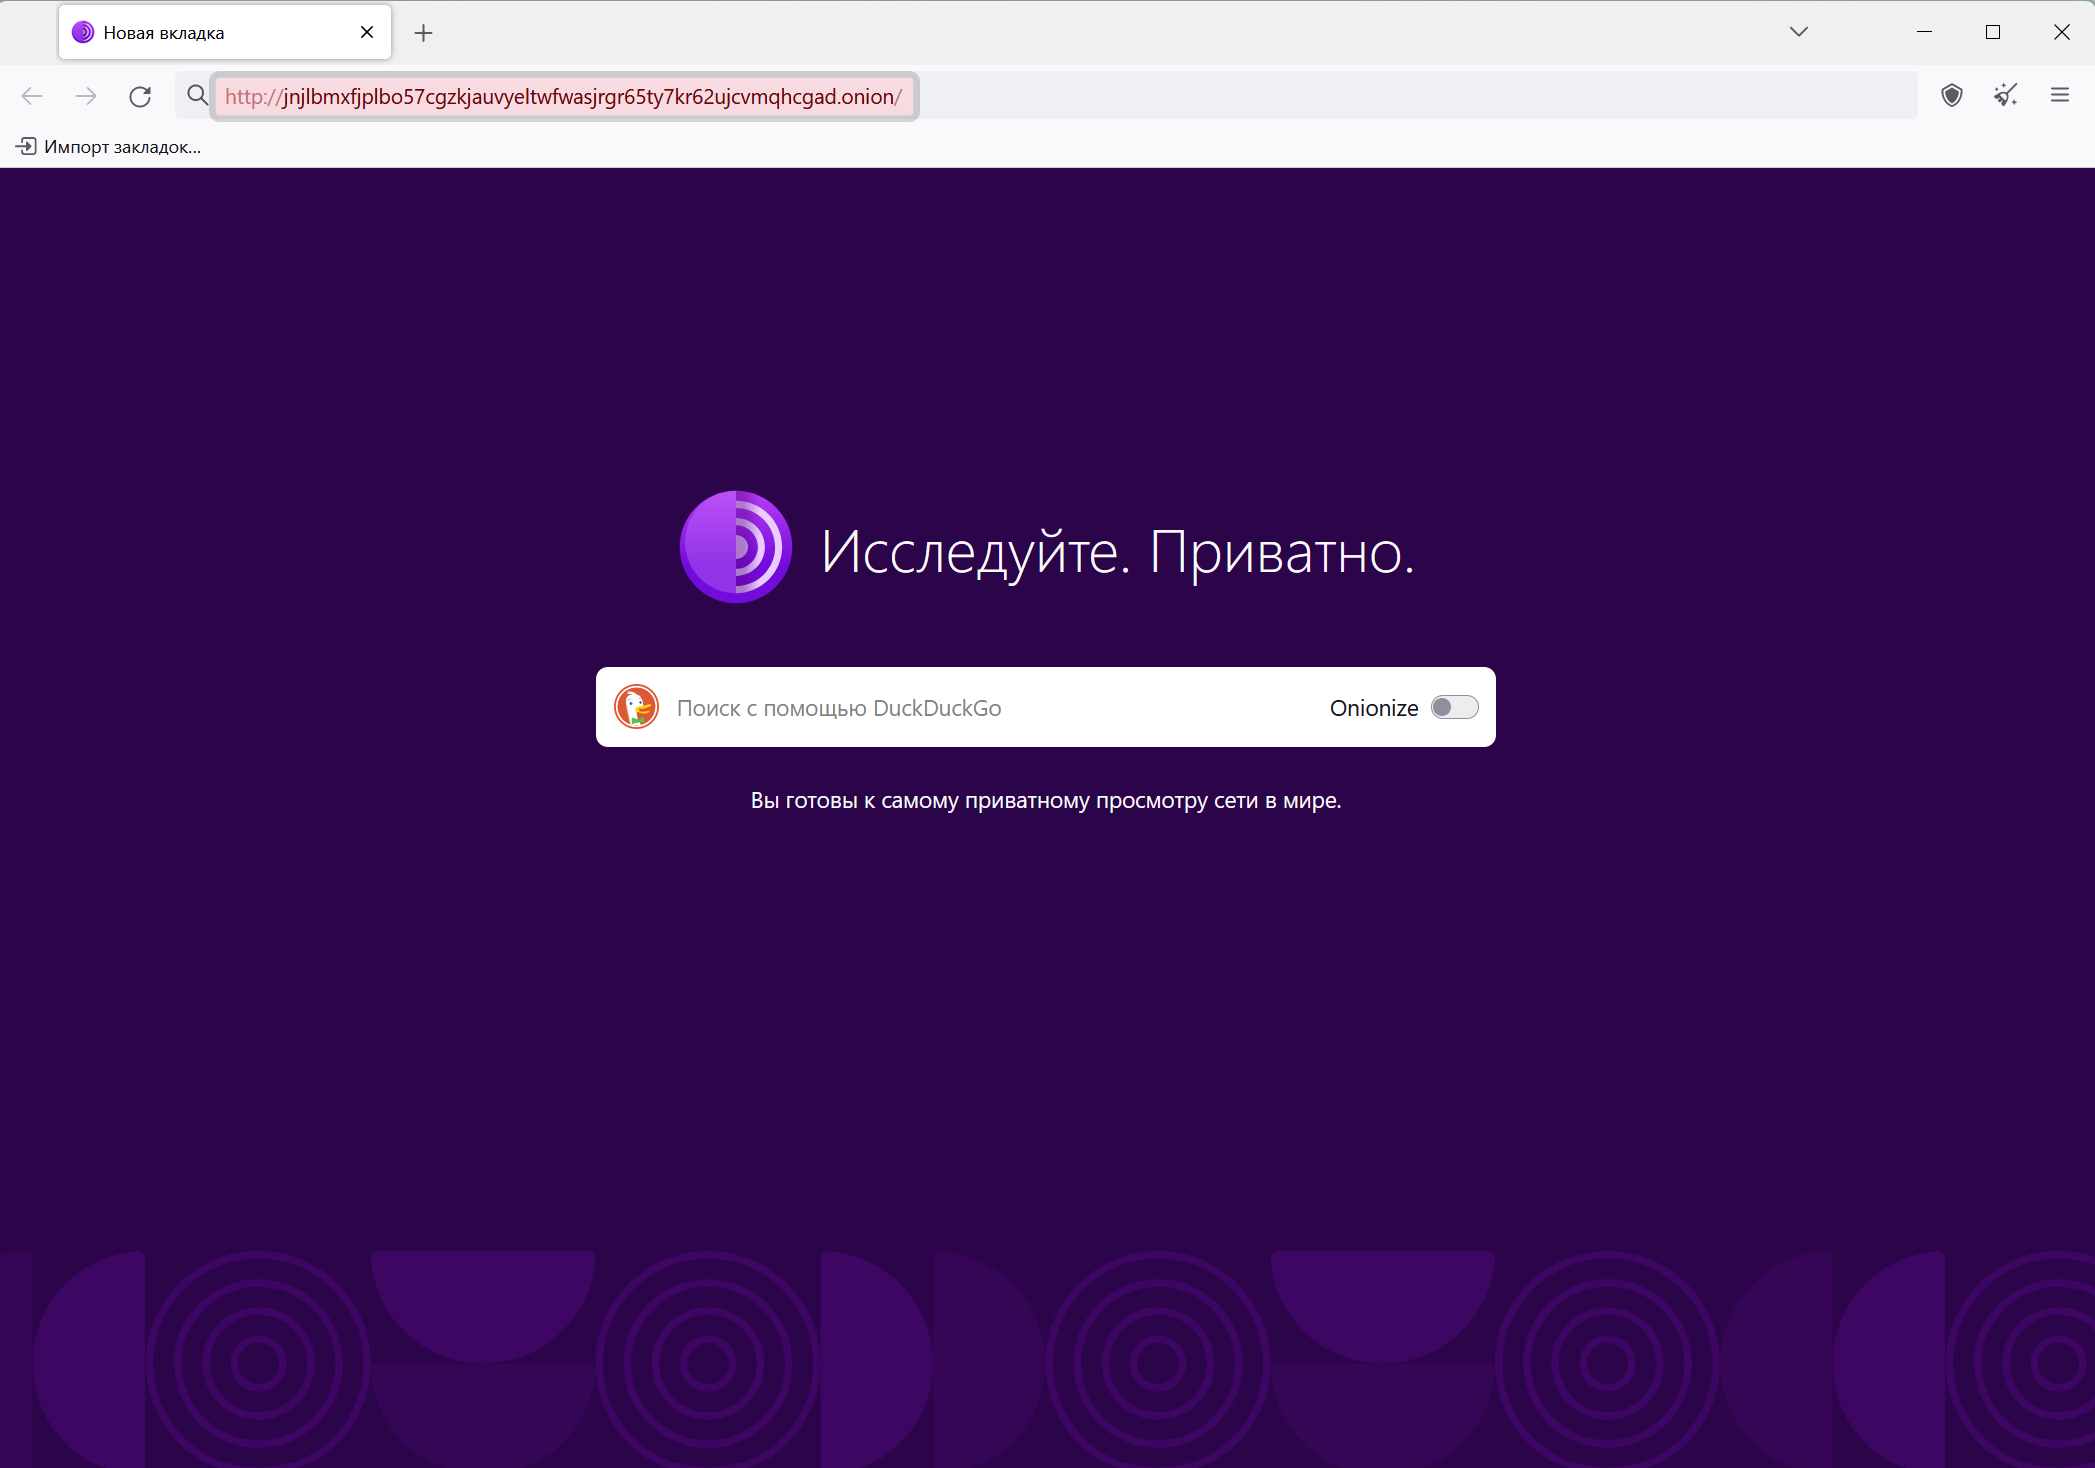This screenshot has height=1468, width=2095.
Task: Expand the list all tabs chevron
Action: pyautogui.click(x=1798, y=32)
